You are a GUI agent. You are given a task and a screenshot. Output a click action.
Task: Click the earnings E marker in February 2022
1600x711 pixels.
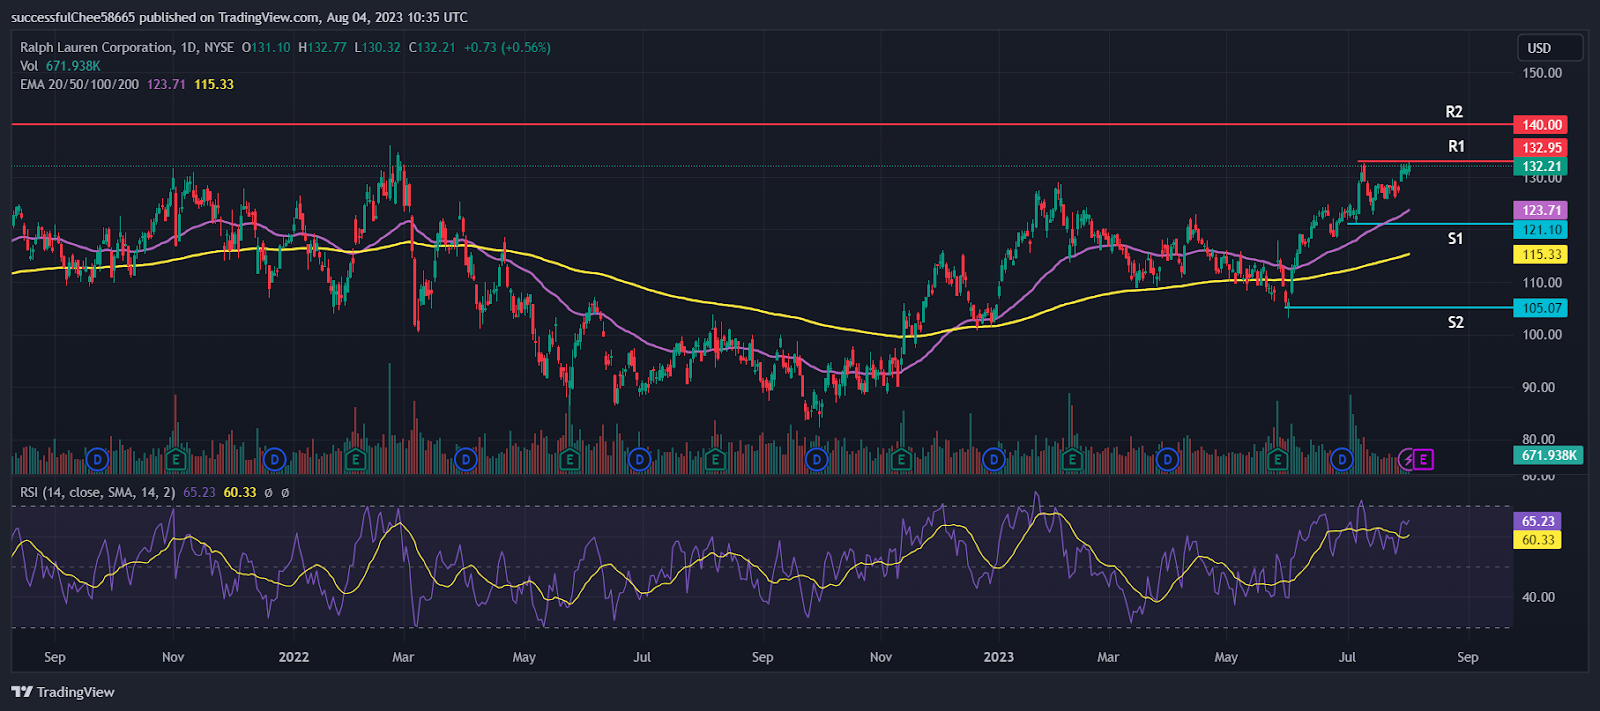(356, 460)
